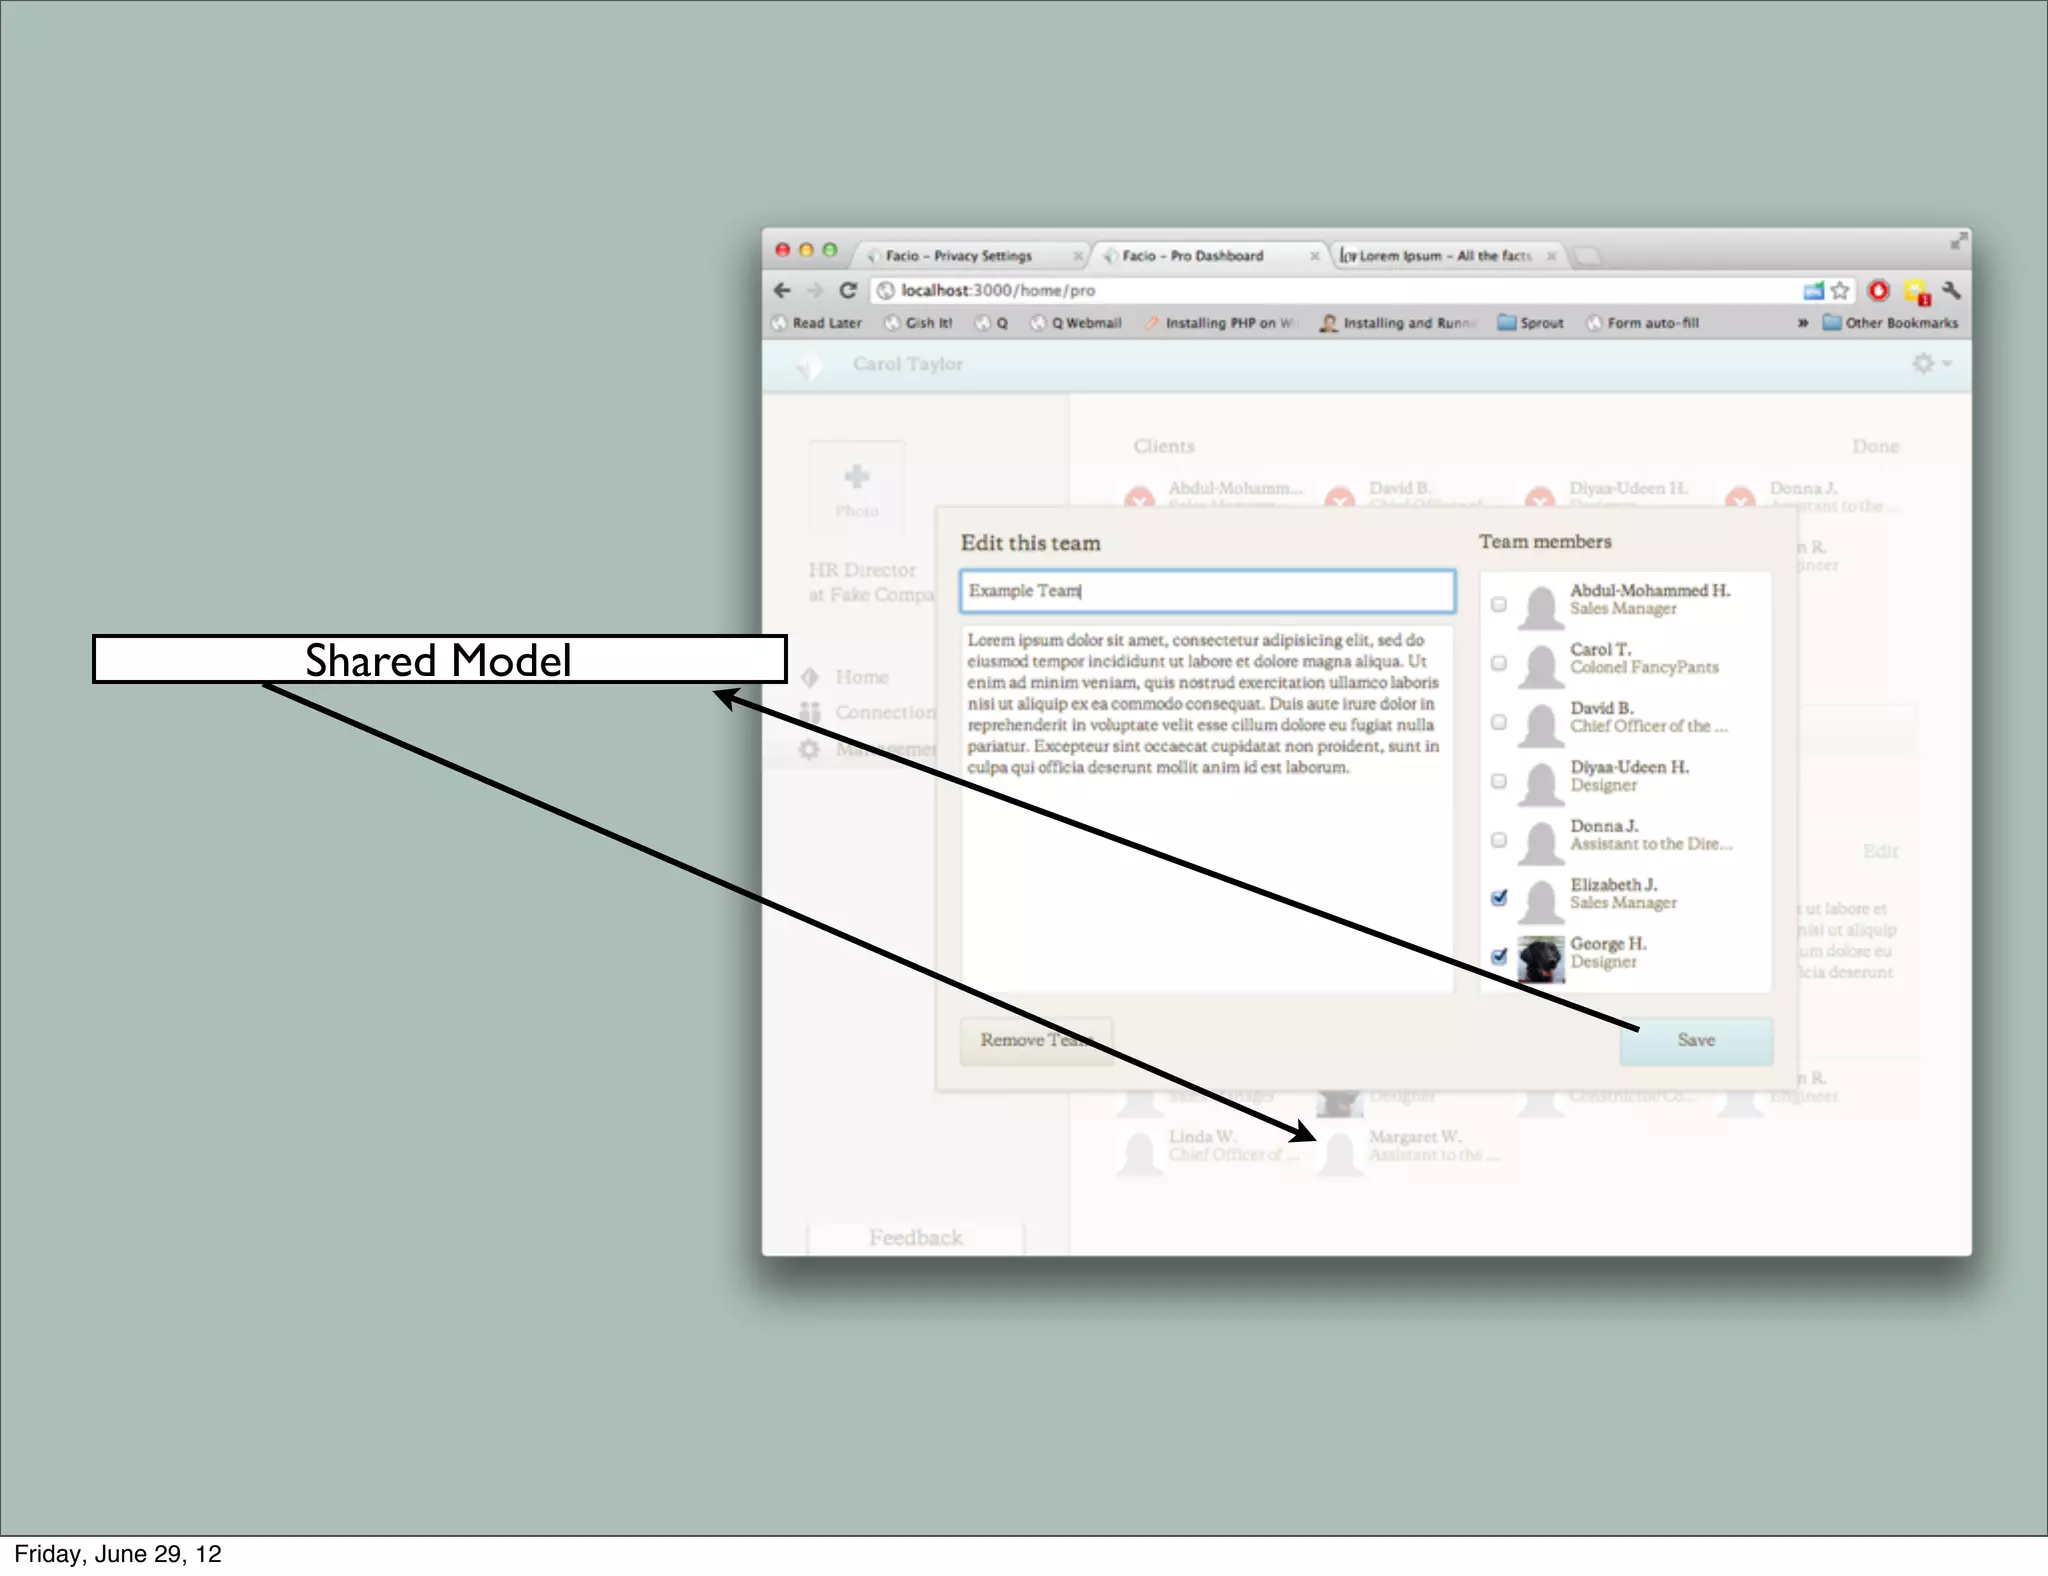Remove client Diyaa-Udeen H. with red X
Viewport: 2048px width, 1576px height.
click(x=1540, y=497)
